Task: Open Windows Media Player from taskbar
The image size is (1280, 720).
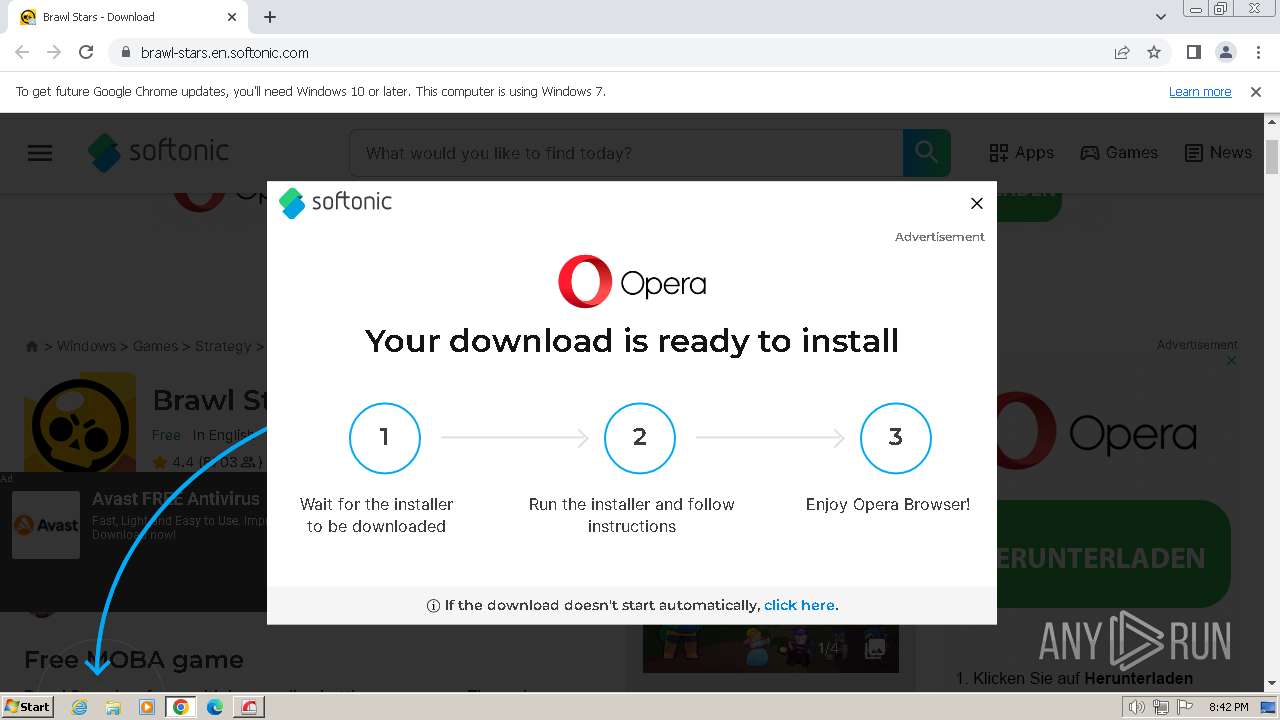Action: pyautogui.click(x=147, y=707)
